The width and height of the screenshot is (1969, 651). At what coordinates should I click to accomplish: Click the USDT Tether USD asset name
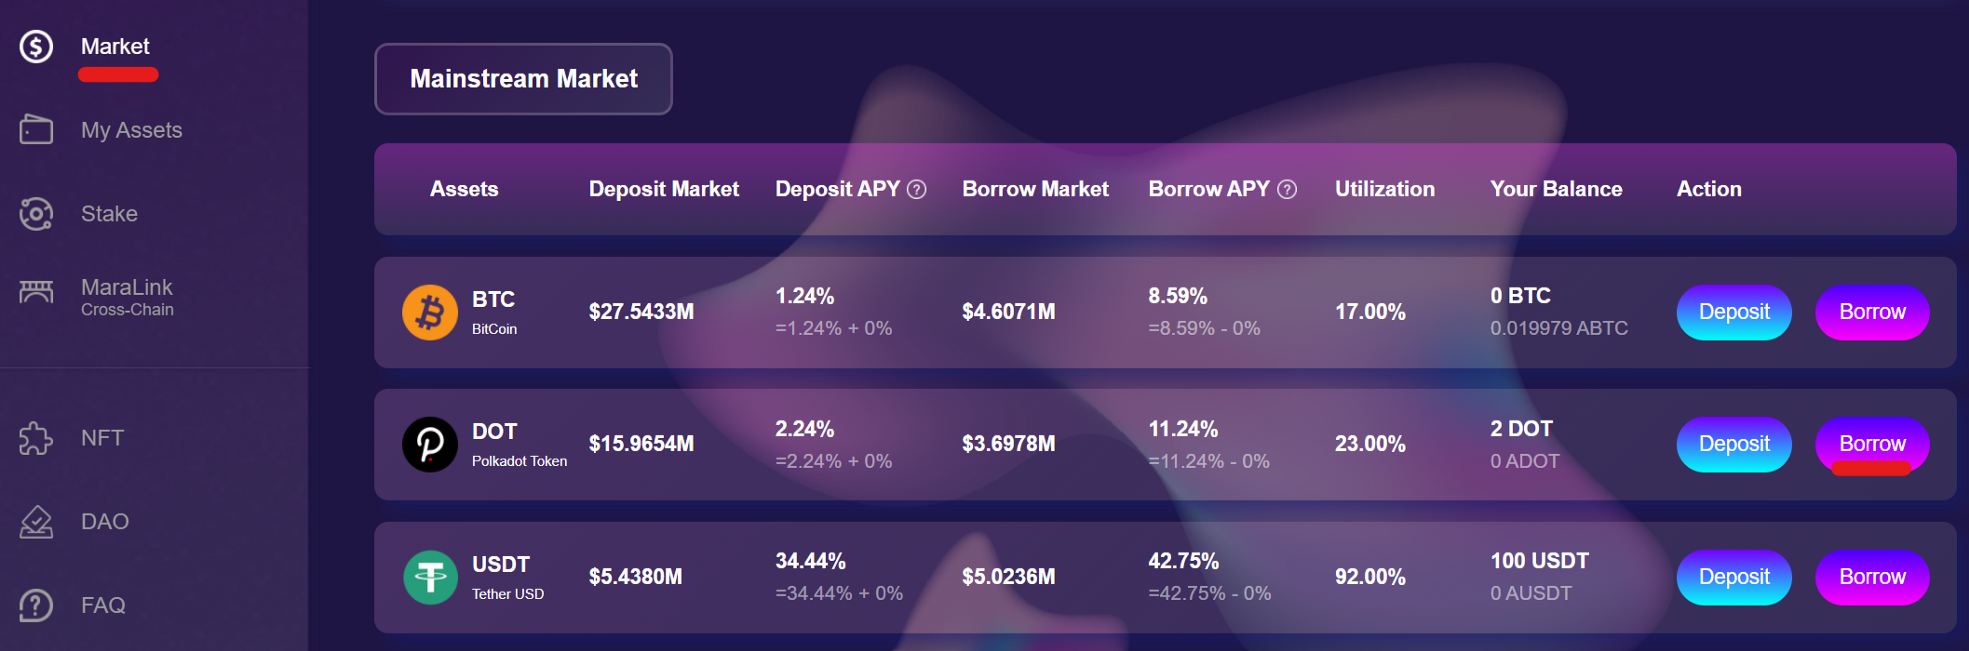508,577
